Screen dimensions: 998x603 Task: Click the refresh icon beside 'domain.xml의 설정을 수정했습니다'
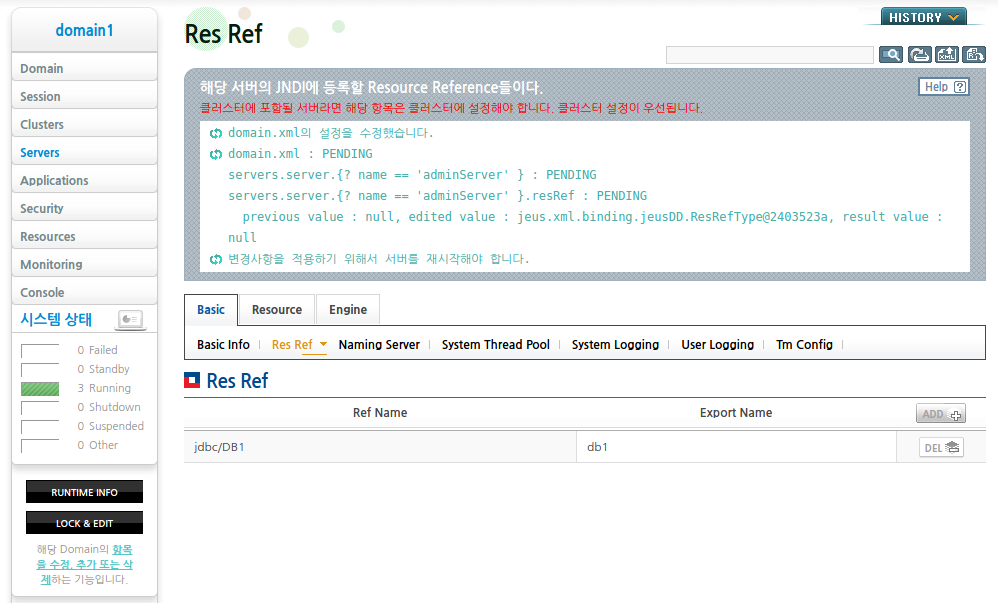216,133
